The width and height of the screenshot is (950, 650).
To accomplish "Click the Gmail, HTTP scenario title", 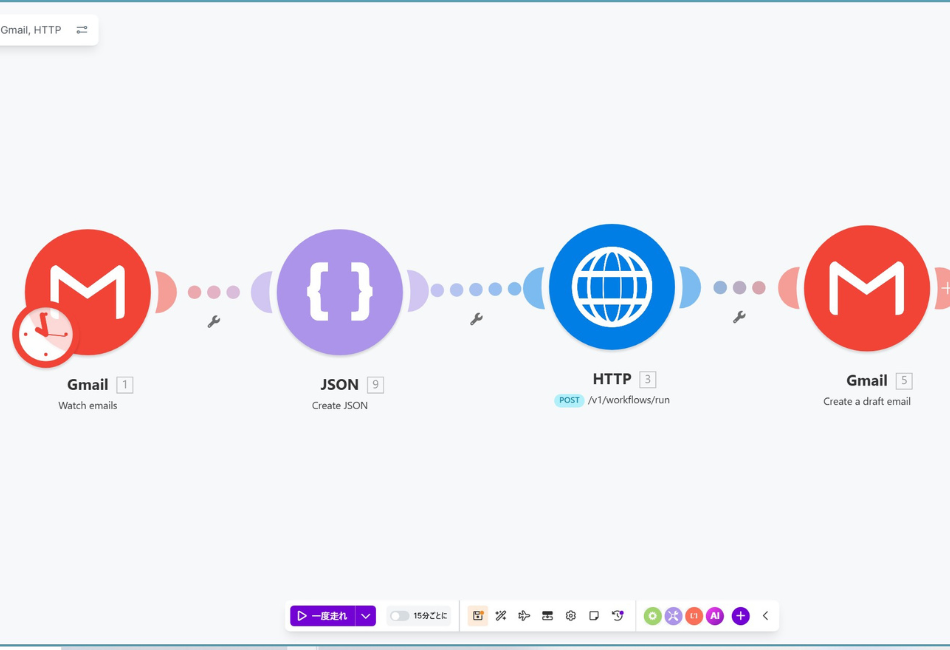I will pos(30,30).
